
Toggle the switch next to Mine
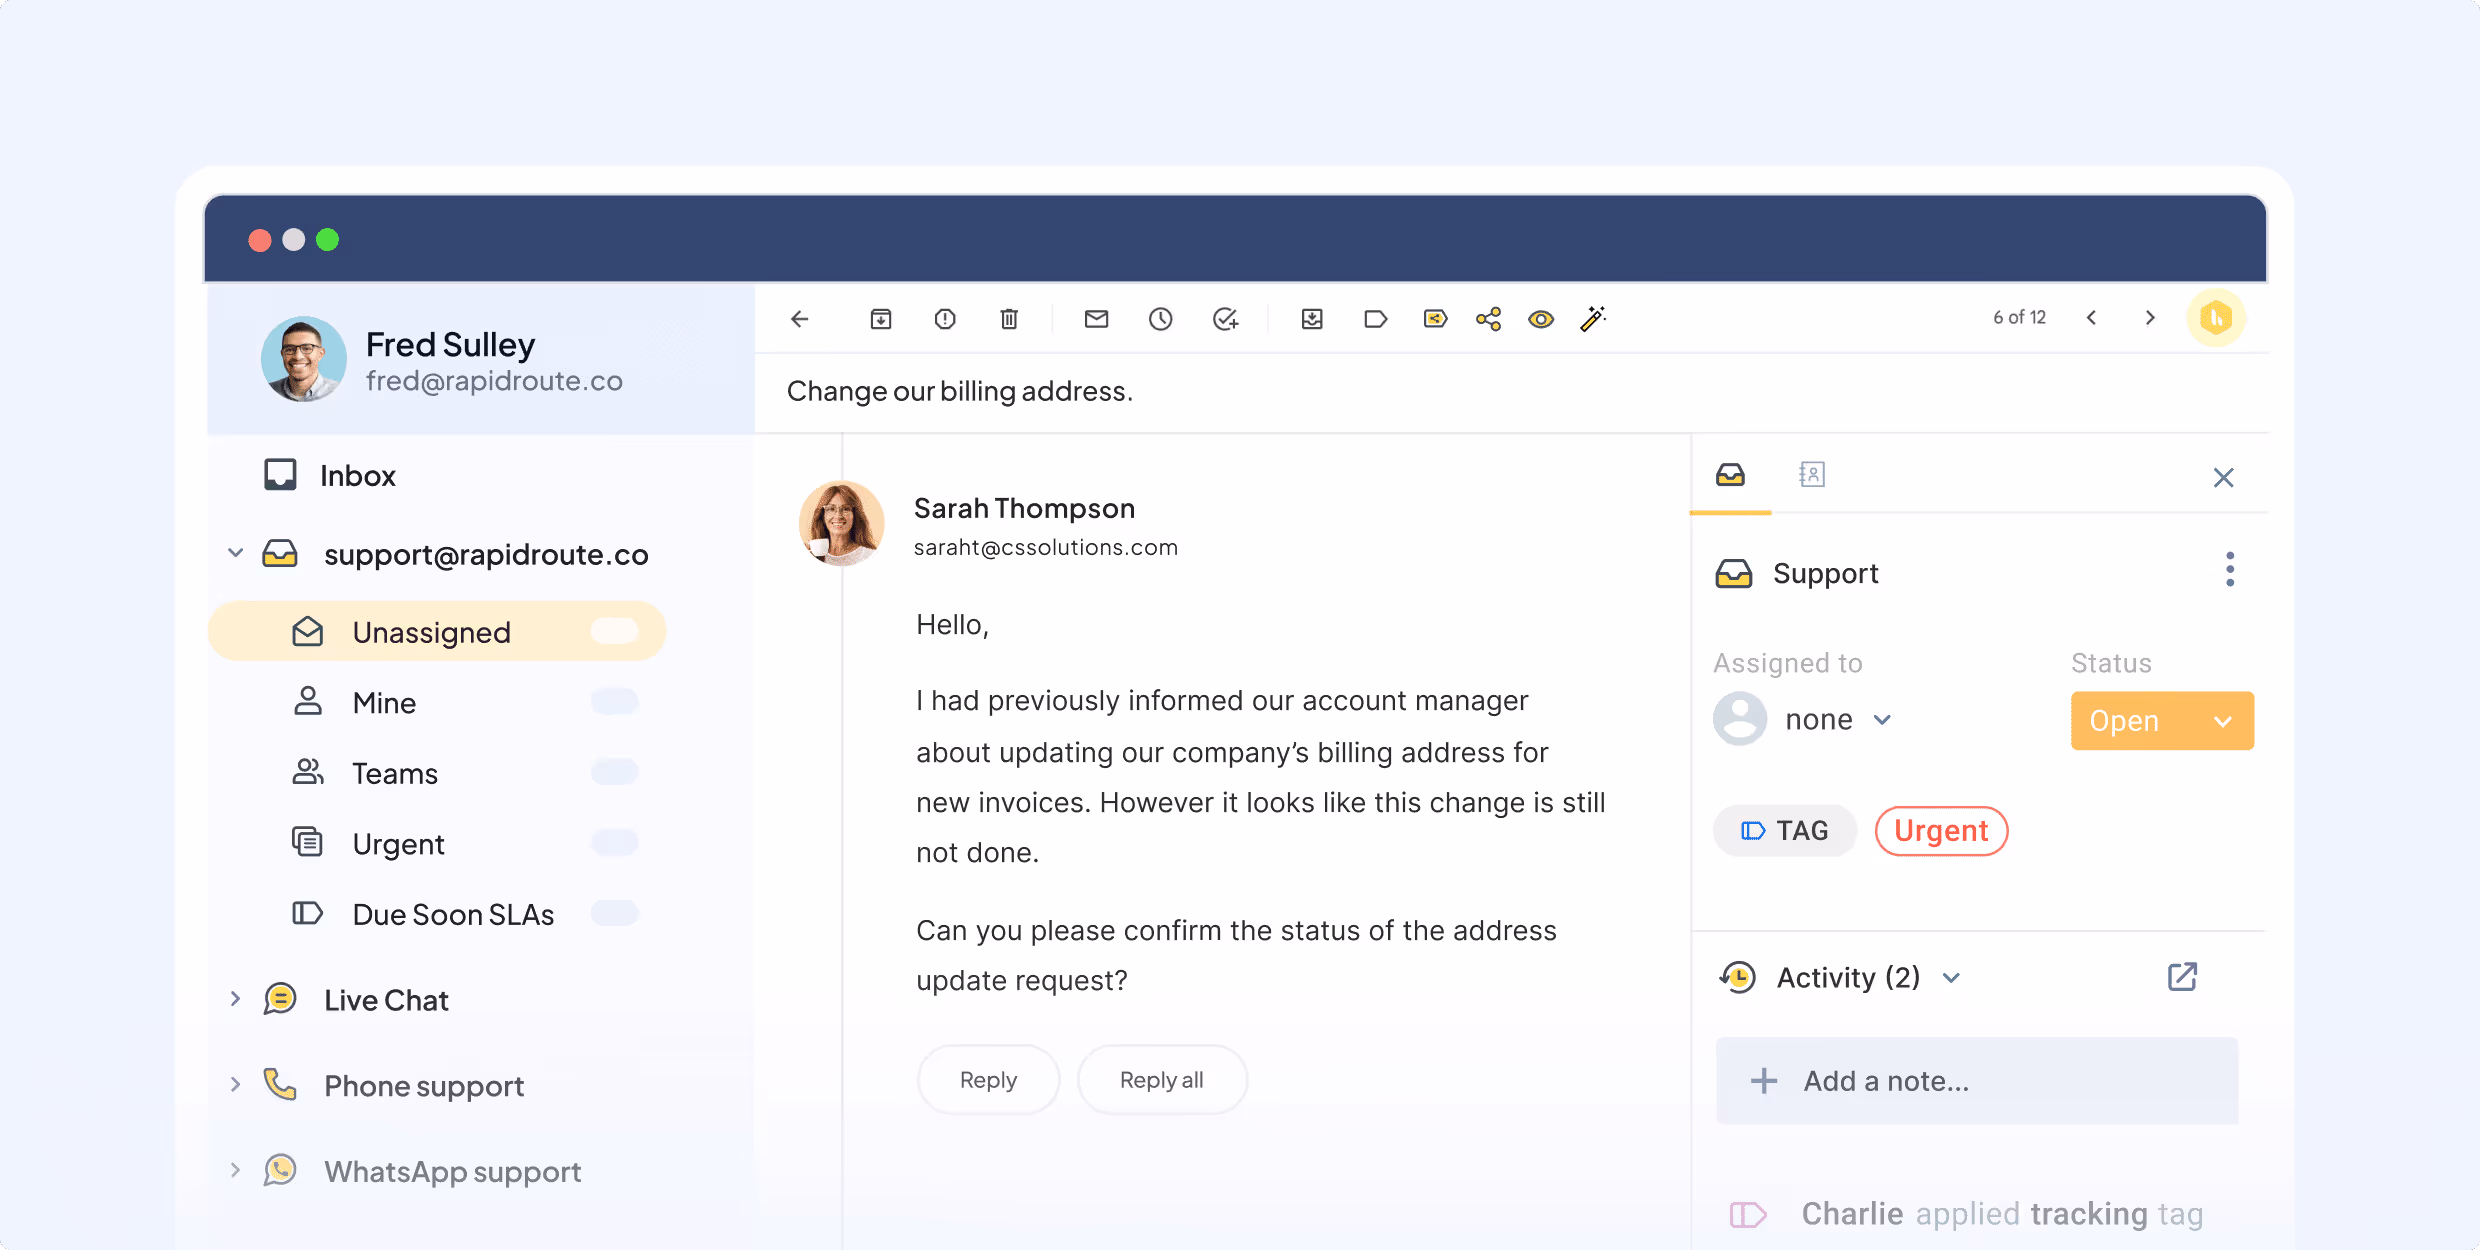[x=615, y=702]
